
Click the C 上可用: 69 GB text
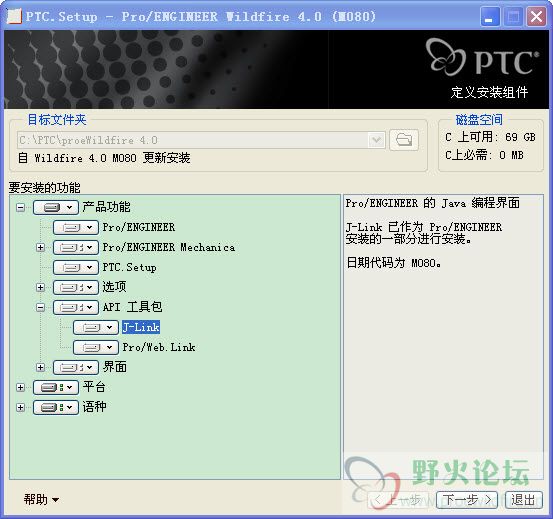coord(490,137)
